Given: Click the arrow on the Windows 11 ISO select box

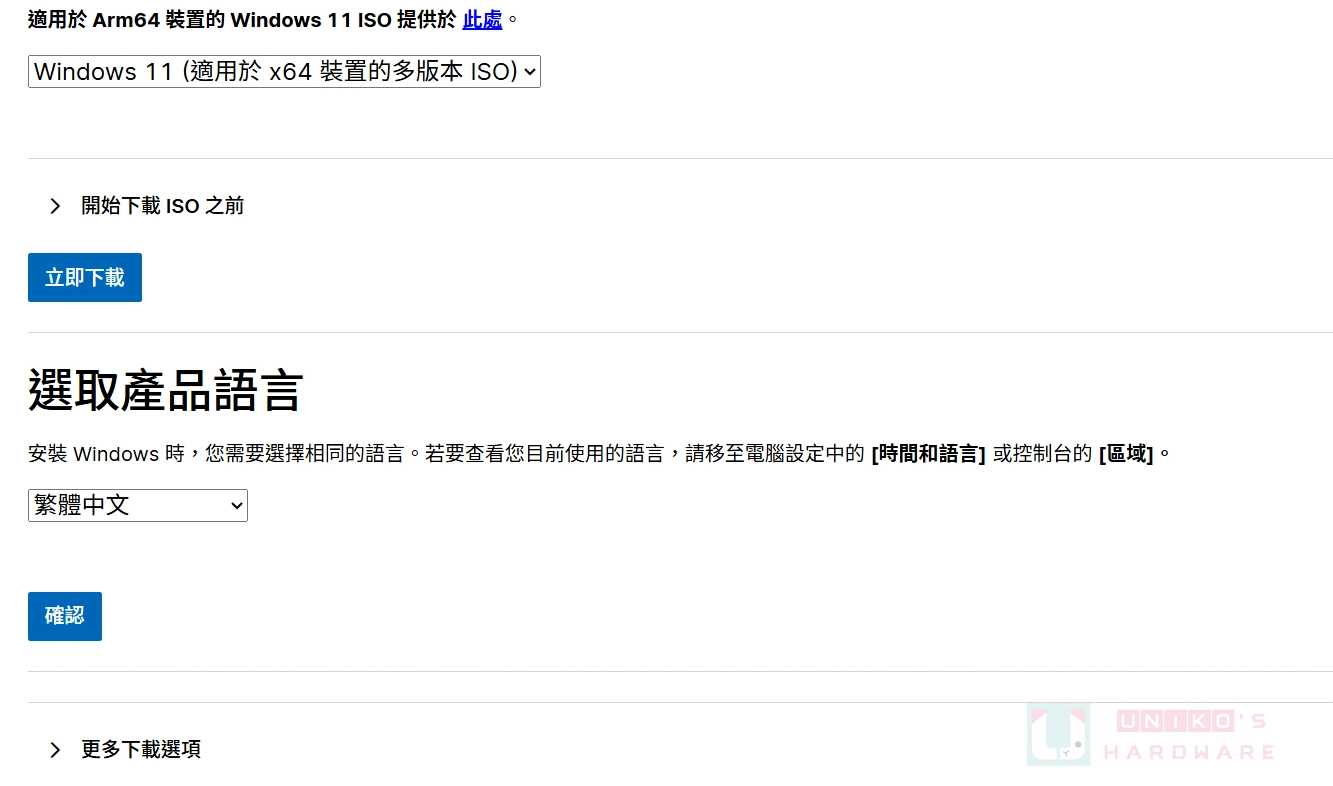Looking at the screenshot, I should tap(530, 72).
